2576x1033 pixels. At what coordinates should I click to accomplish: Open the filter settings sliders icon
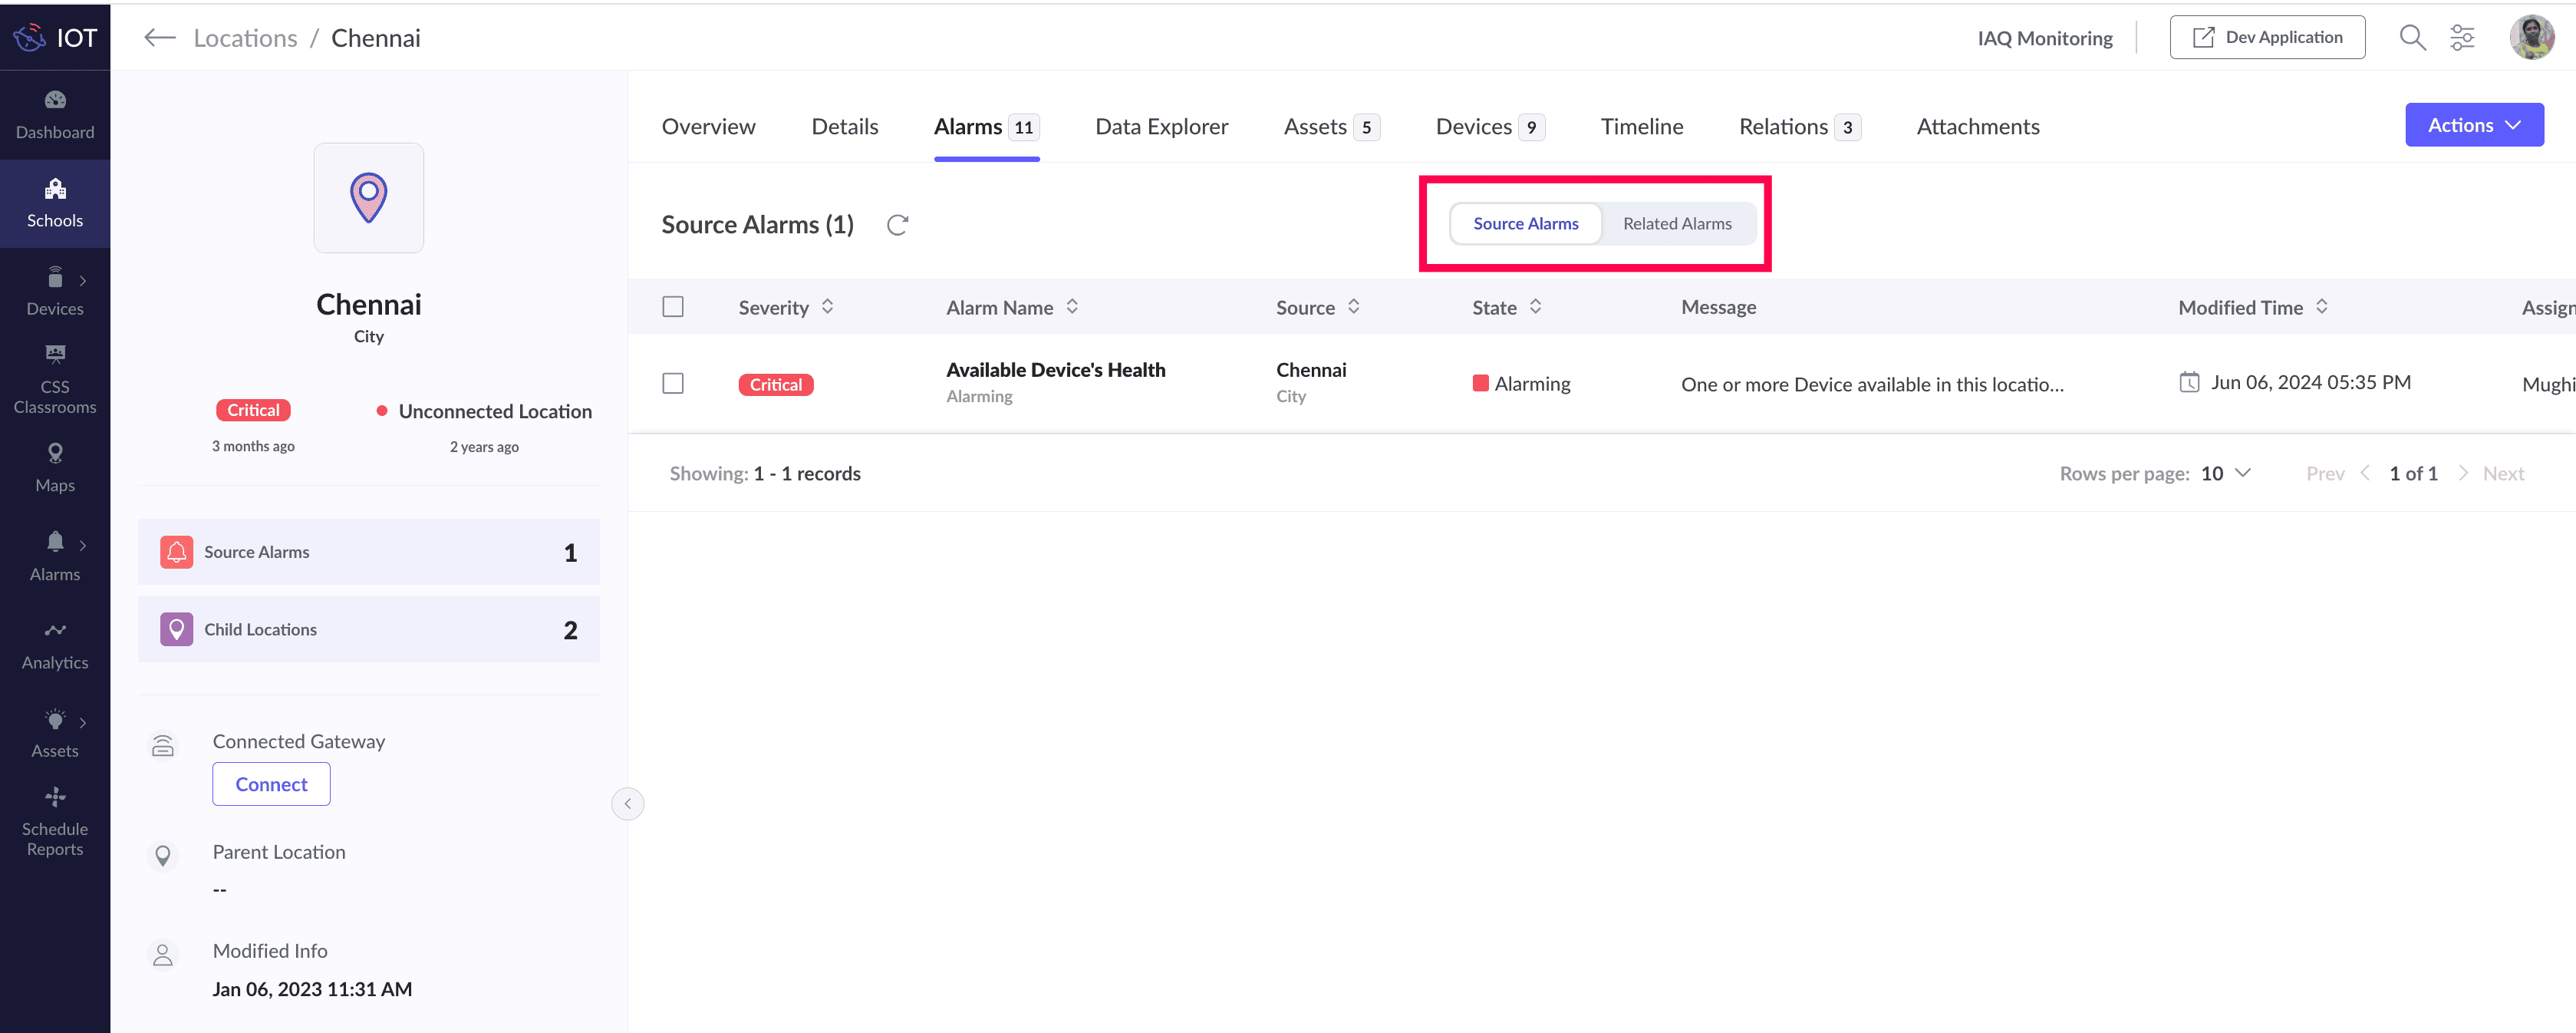click(x=2461, y=38)
